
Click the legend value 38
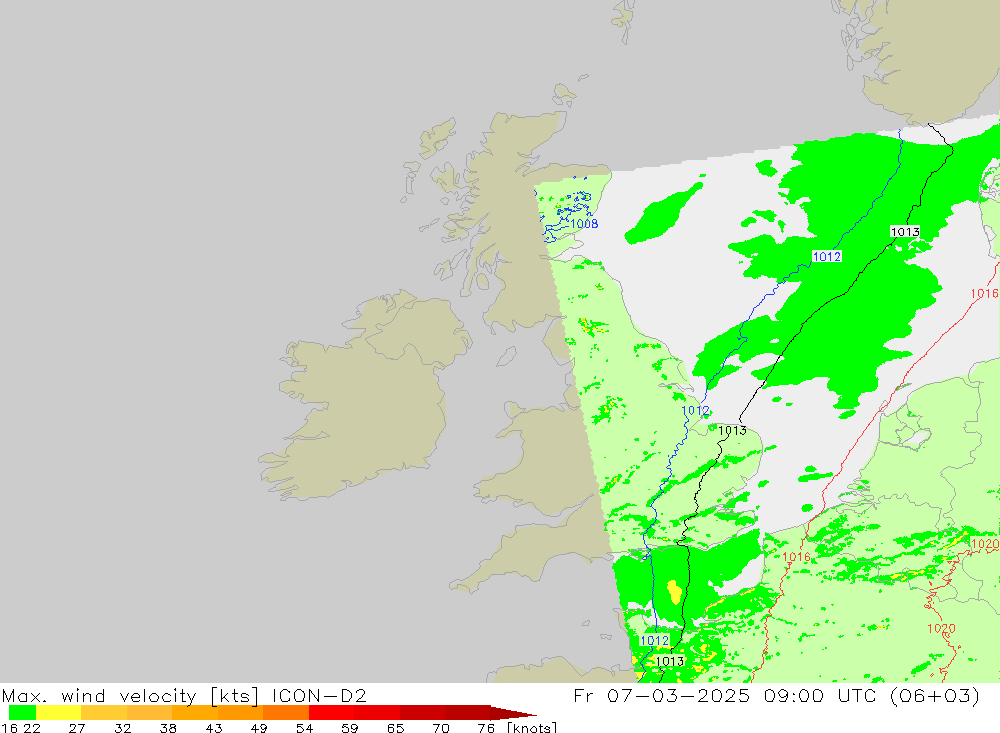168,727
